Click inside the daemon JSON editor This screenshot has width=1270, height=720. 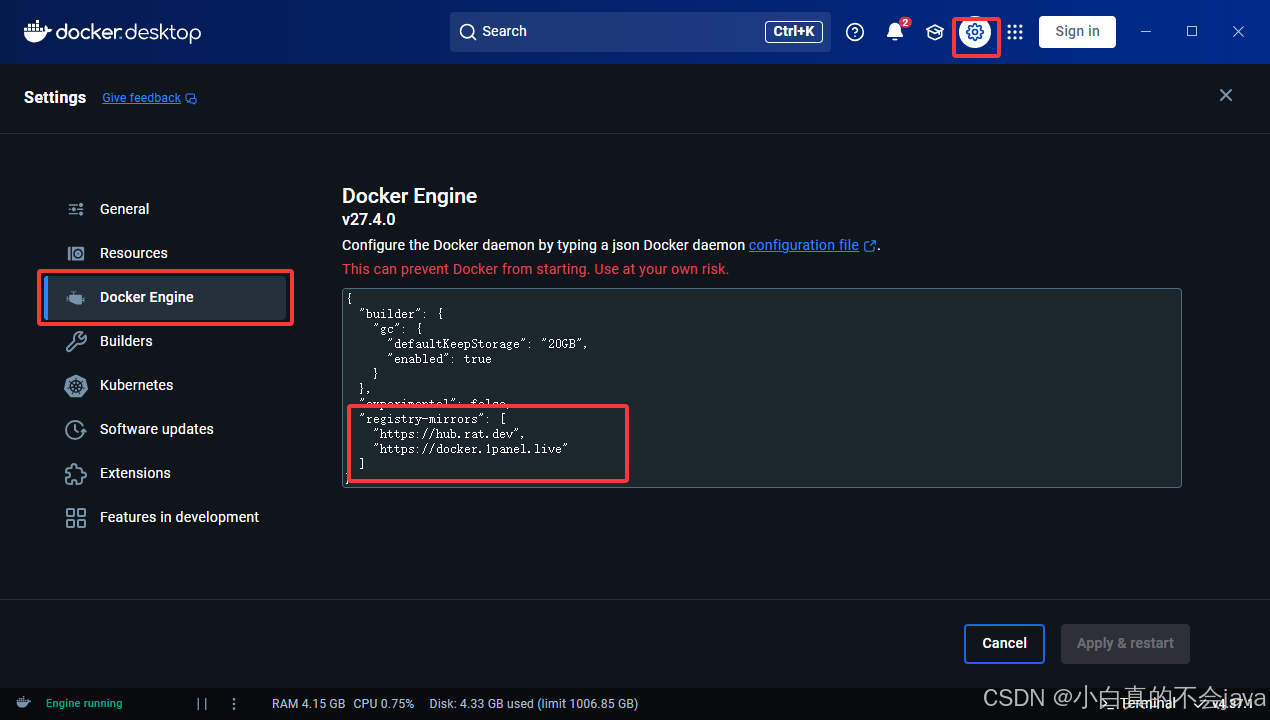click(x=761, y=388)
